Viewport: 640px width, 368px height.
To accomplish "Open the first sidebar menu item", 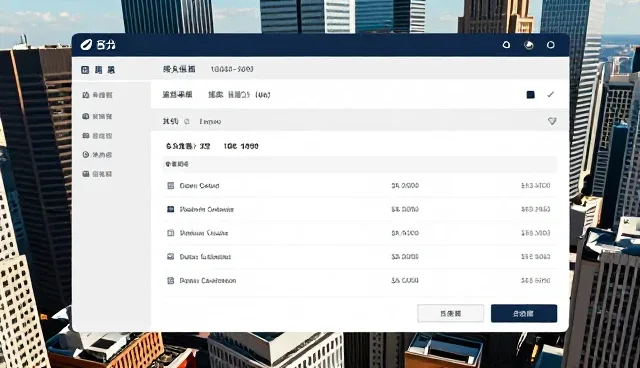I will click(x=97, y=95).
